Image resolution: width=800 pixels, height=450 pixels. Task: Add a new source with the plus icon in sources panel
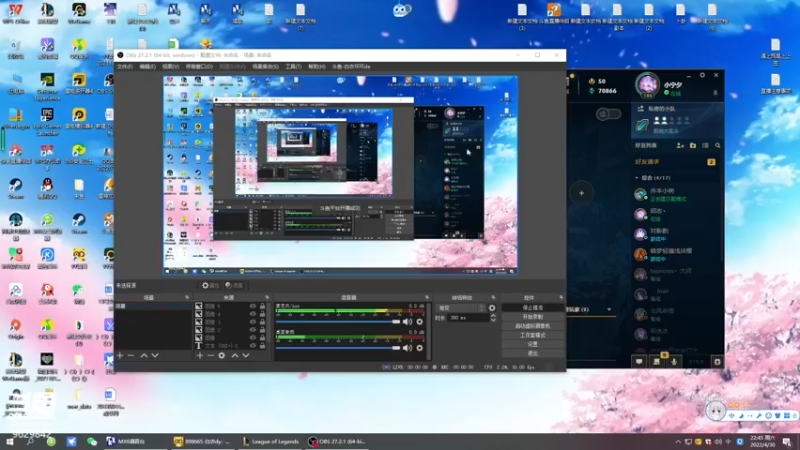pyautogui.click(x=199, y=355)
